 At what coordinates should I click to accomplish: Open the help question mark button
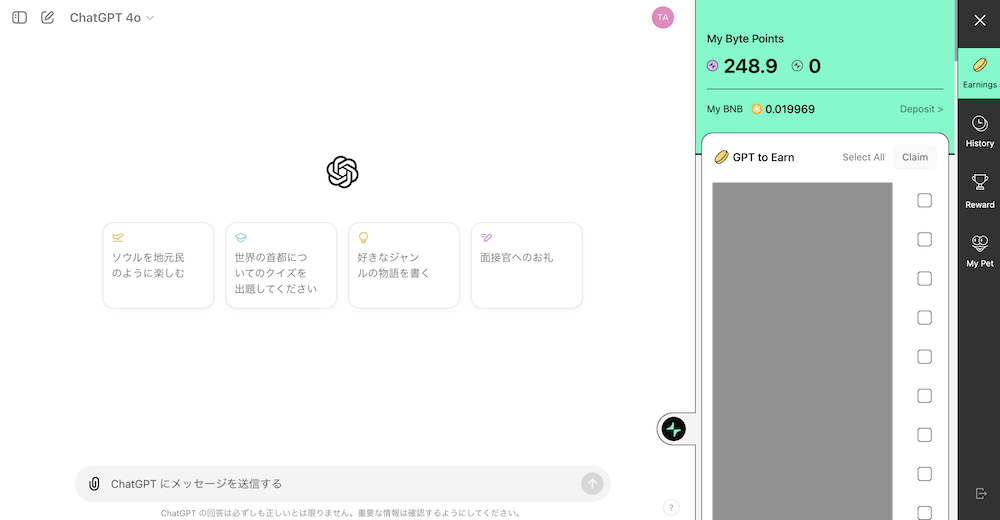point(671,508)
